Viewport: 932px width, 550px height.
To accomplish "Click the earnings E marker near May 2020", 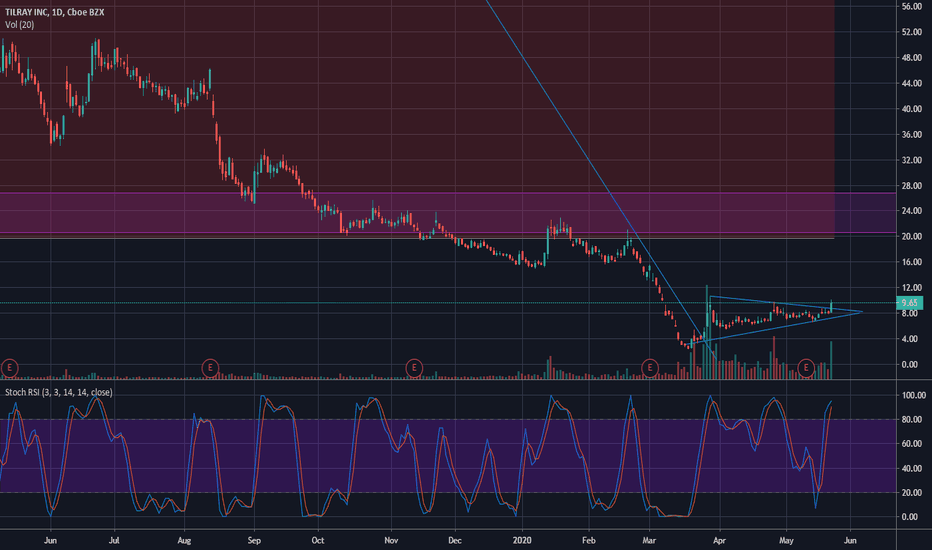I will pyautogui.click(x=806, y=368).
